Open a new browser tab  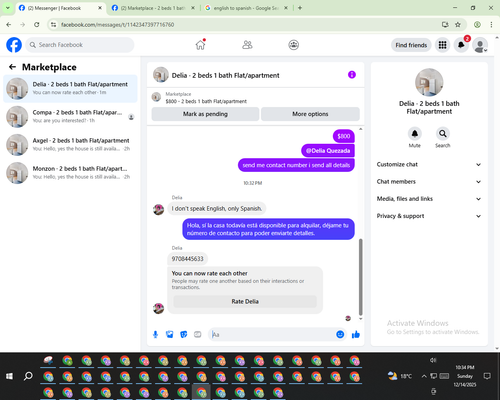[x=300, y=8]
